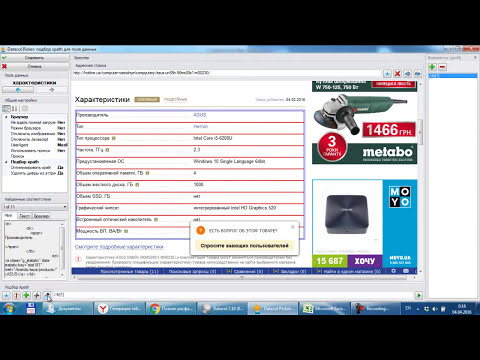This screenshot has height=360, width=480.
Task: Click the ASUS manufacturer link
Action: (x=200, y=115)
